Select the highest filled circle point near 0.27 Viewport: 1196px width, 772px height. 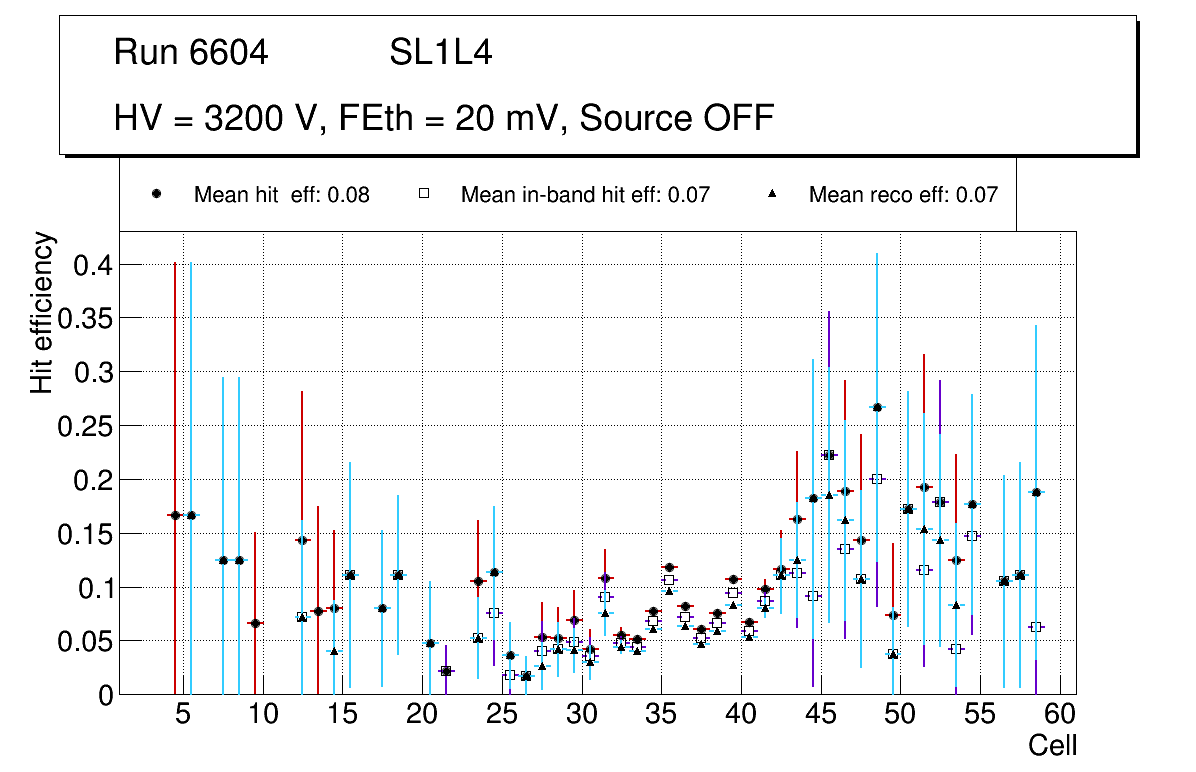pos(877,407)
